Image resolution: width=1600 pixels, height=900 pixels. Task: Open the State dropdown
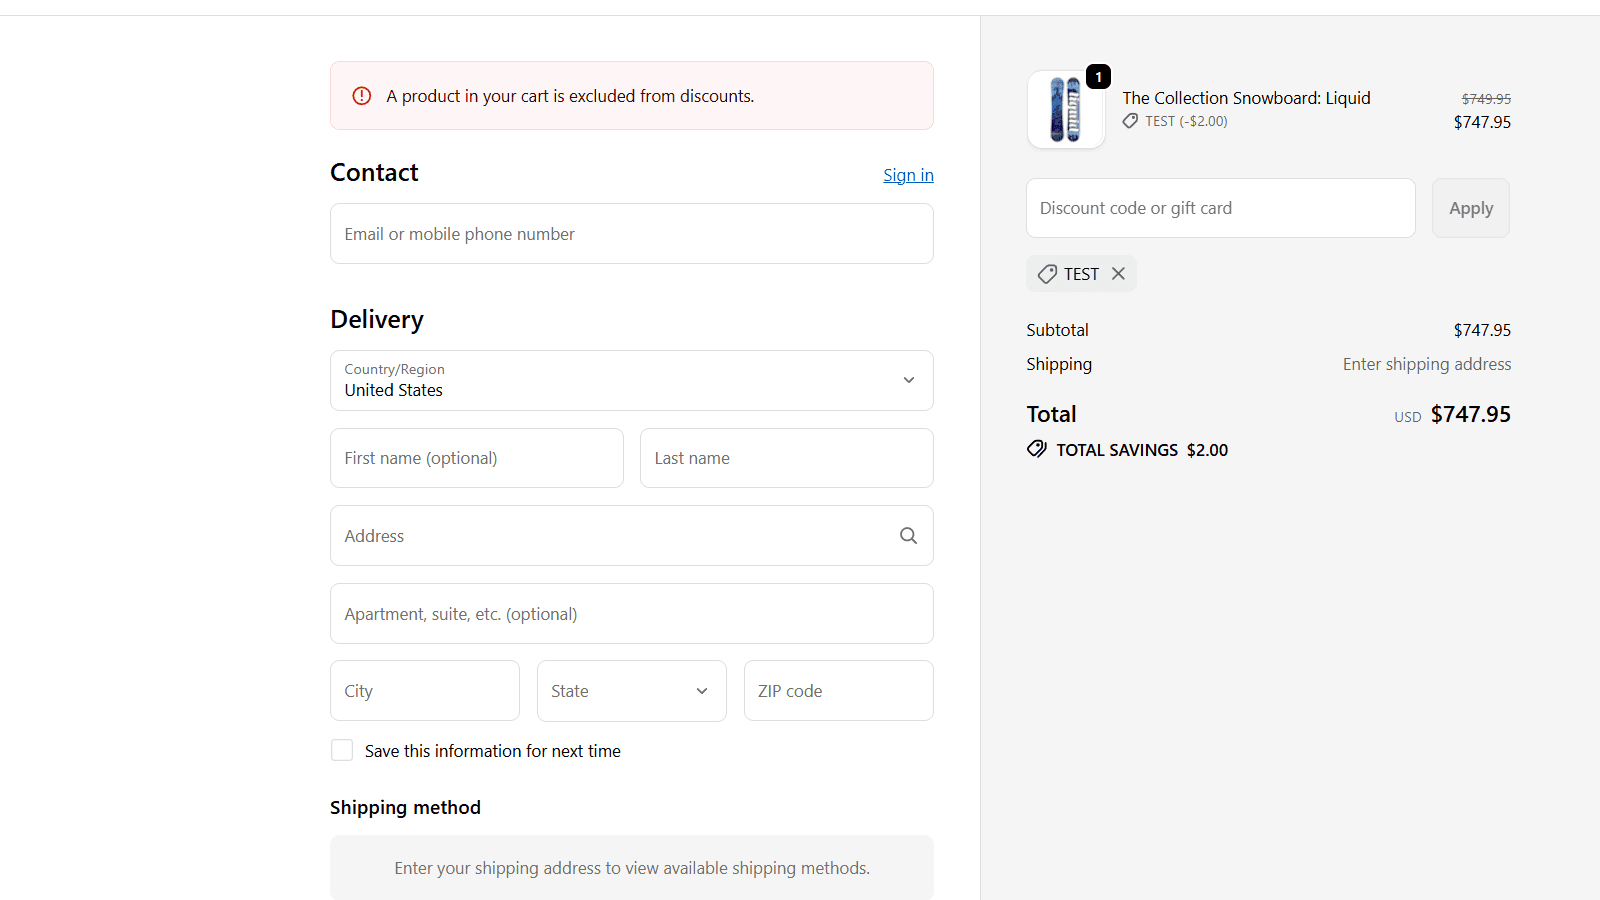tap(631, 690)
